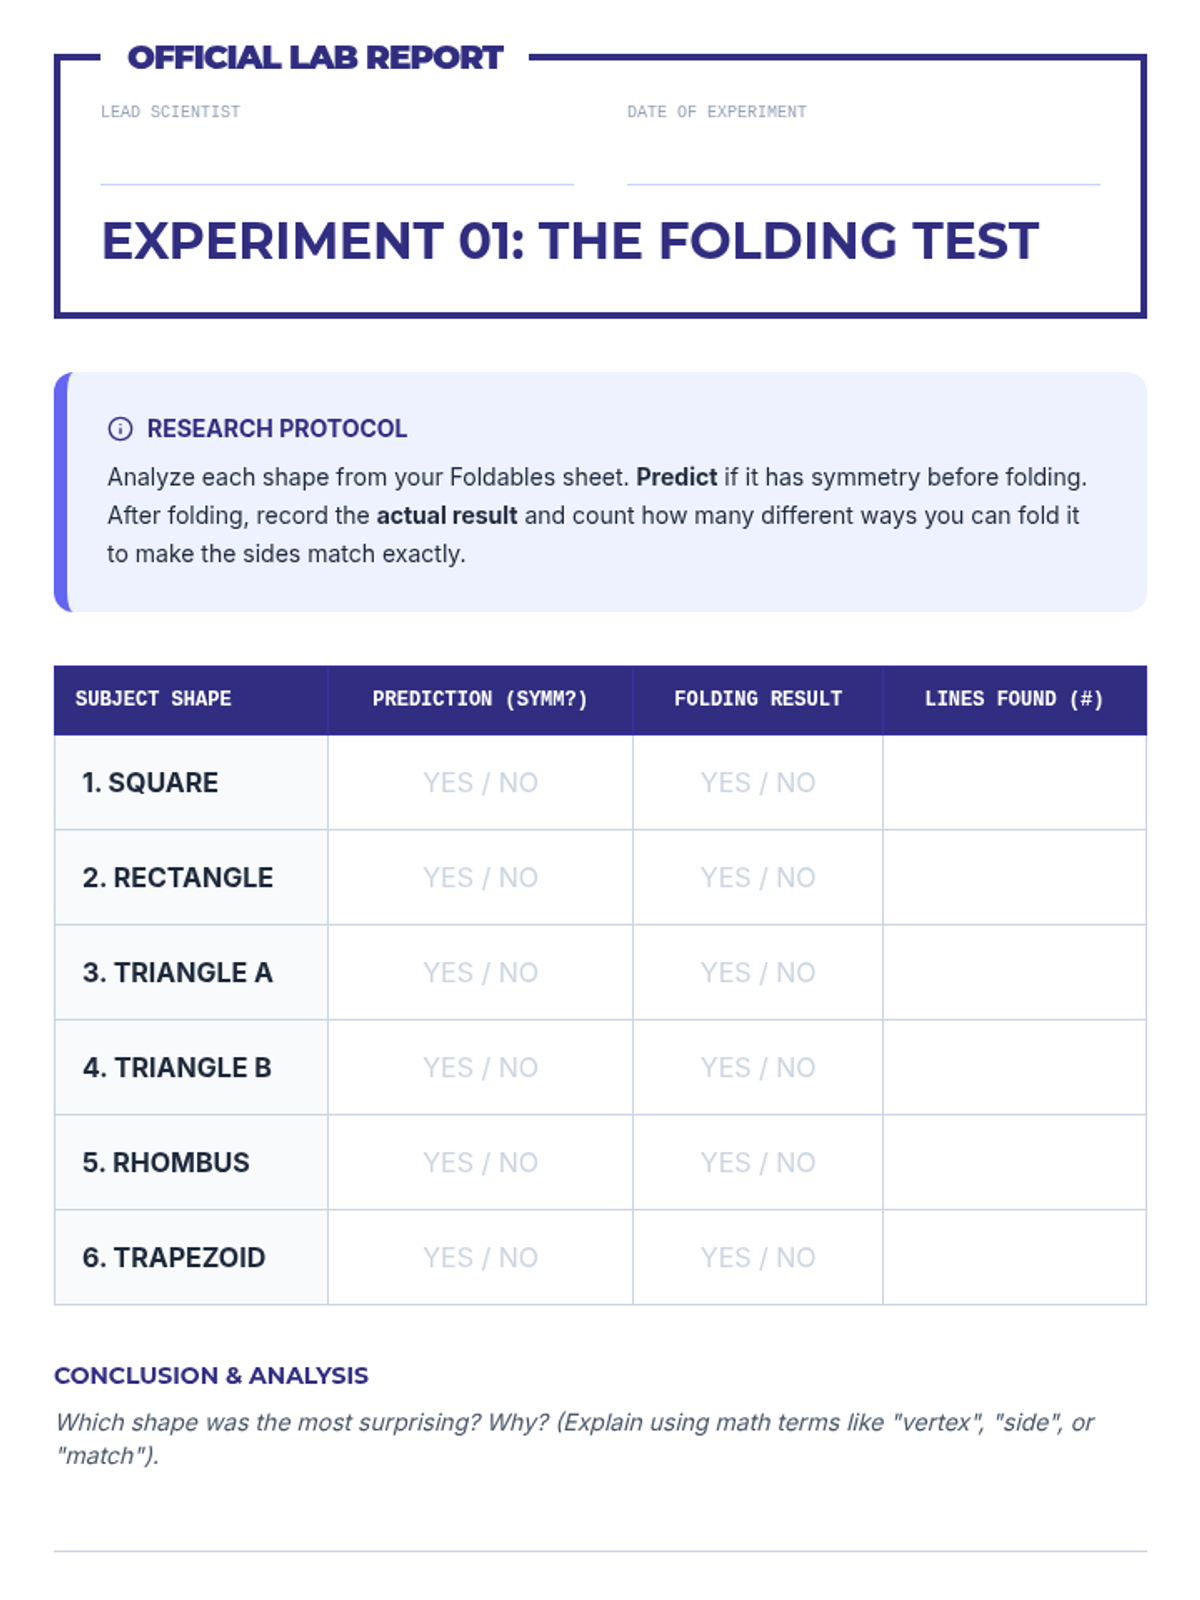
Task: Click the Prediction (Symm?) column header
Action: click(480, 699)
